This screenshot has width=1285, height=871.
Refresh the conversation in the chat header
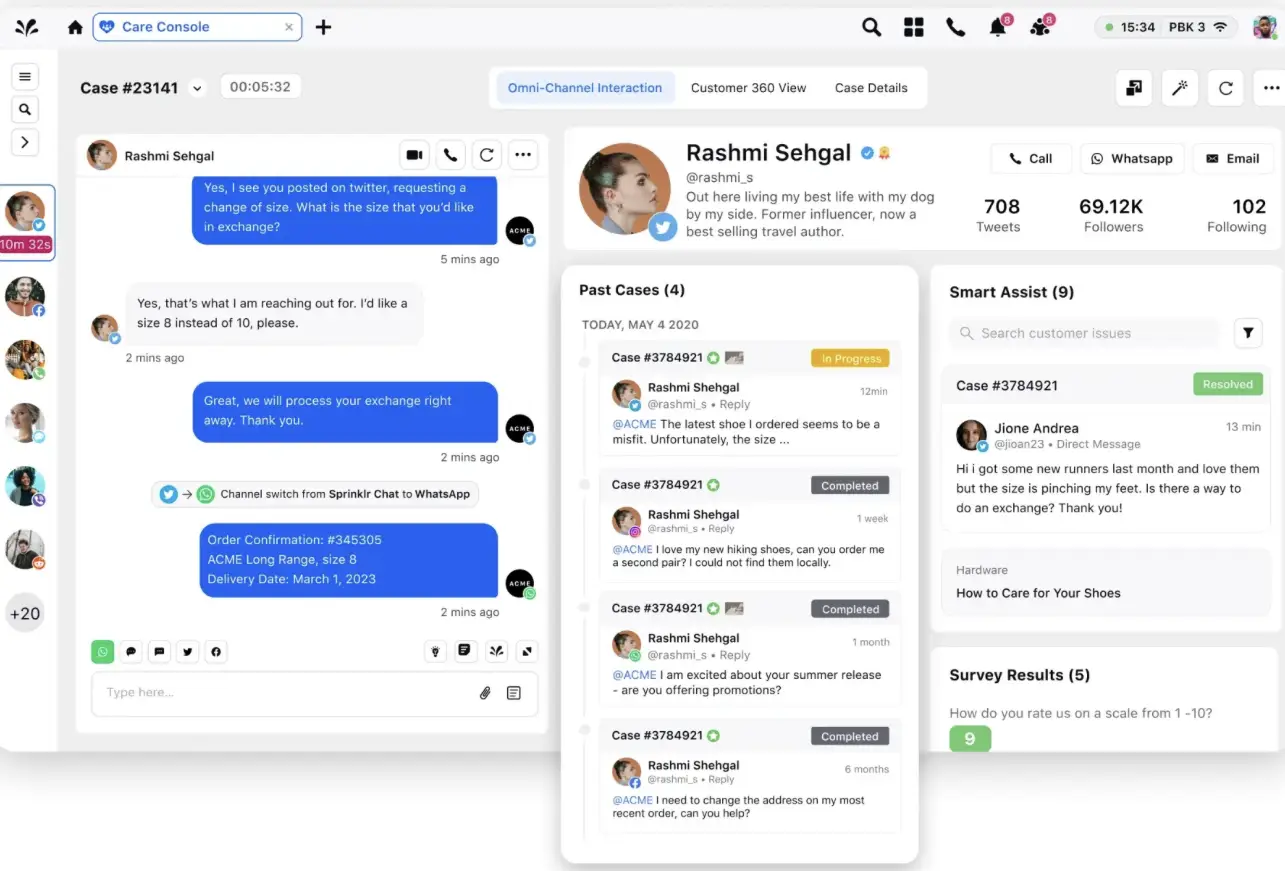[x=487, y=155]
